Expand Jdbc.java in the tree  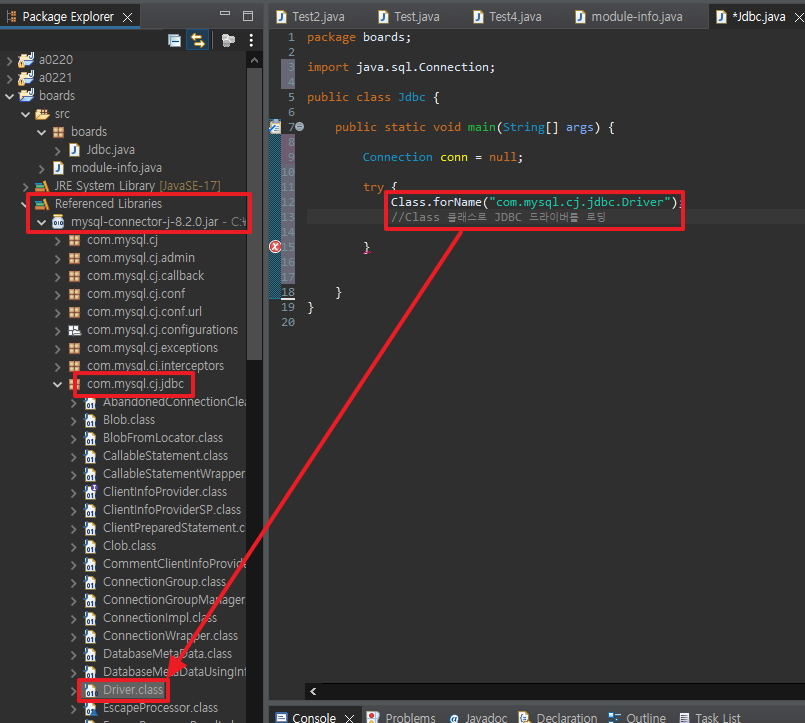tap(58, 150)
